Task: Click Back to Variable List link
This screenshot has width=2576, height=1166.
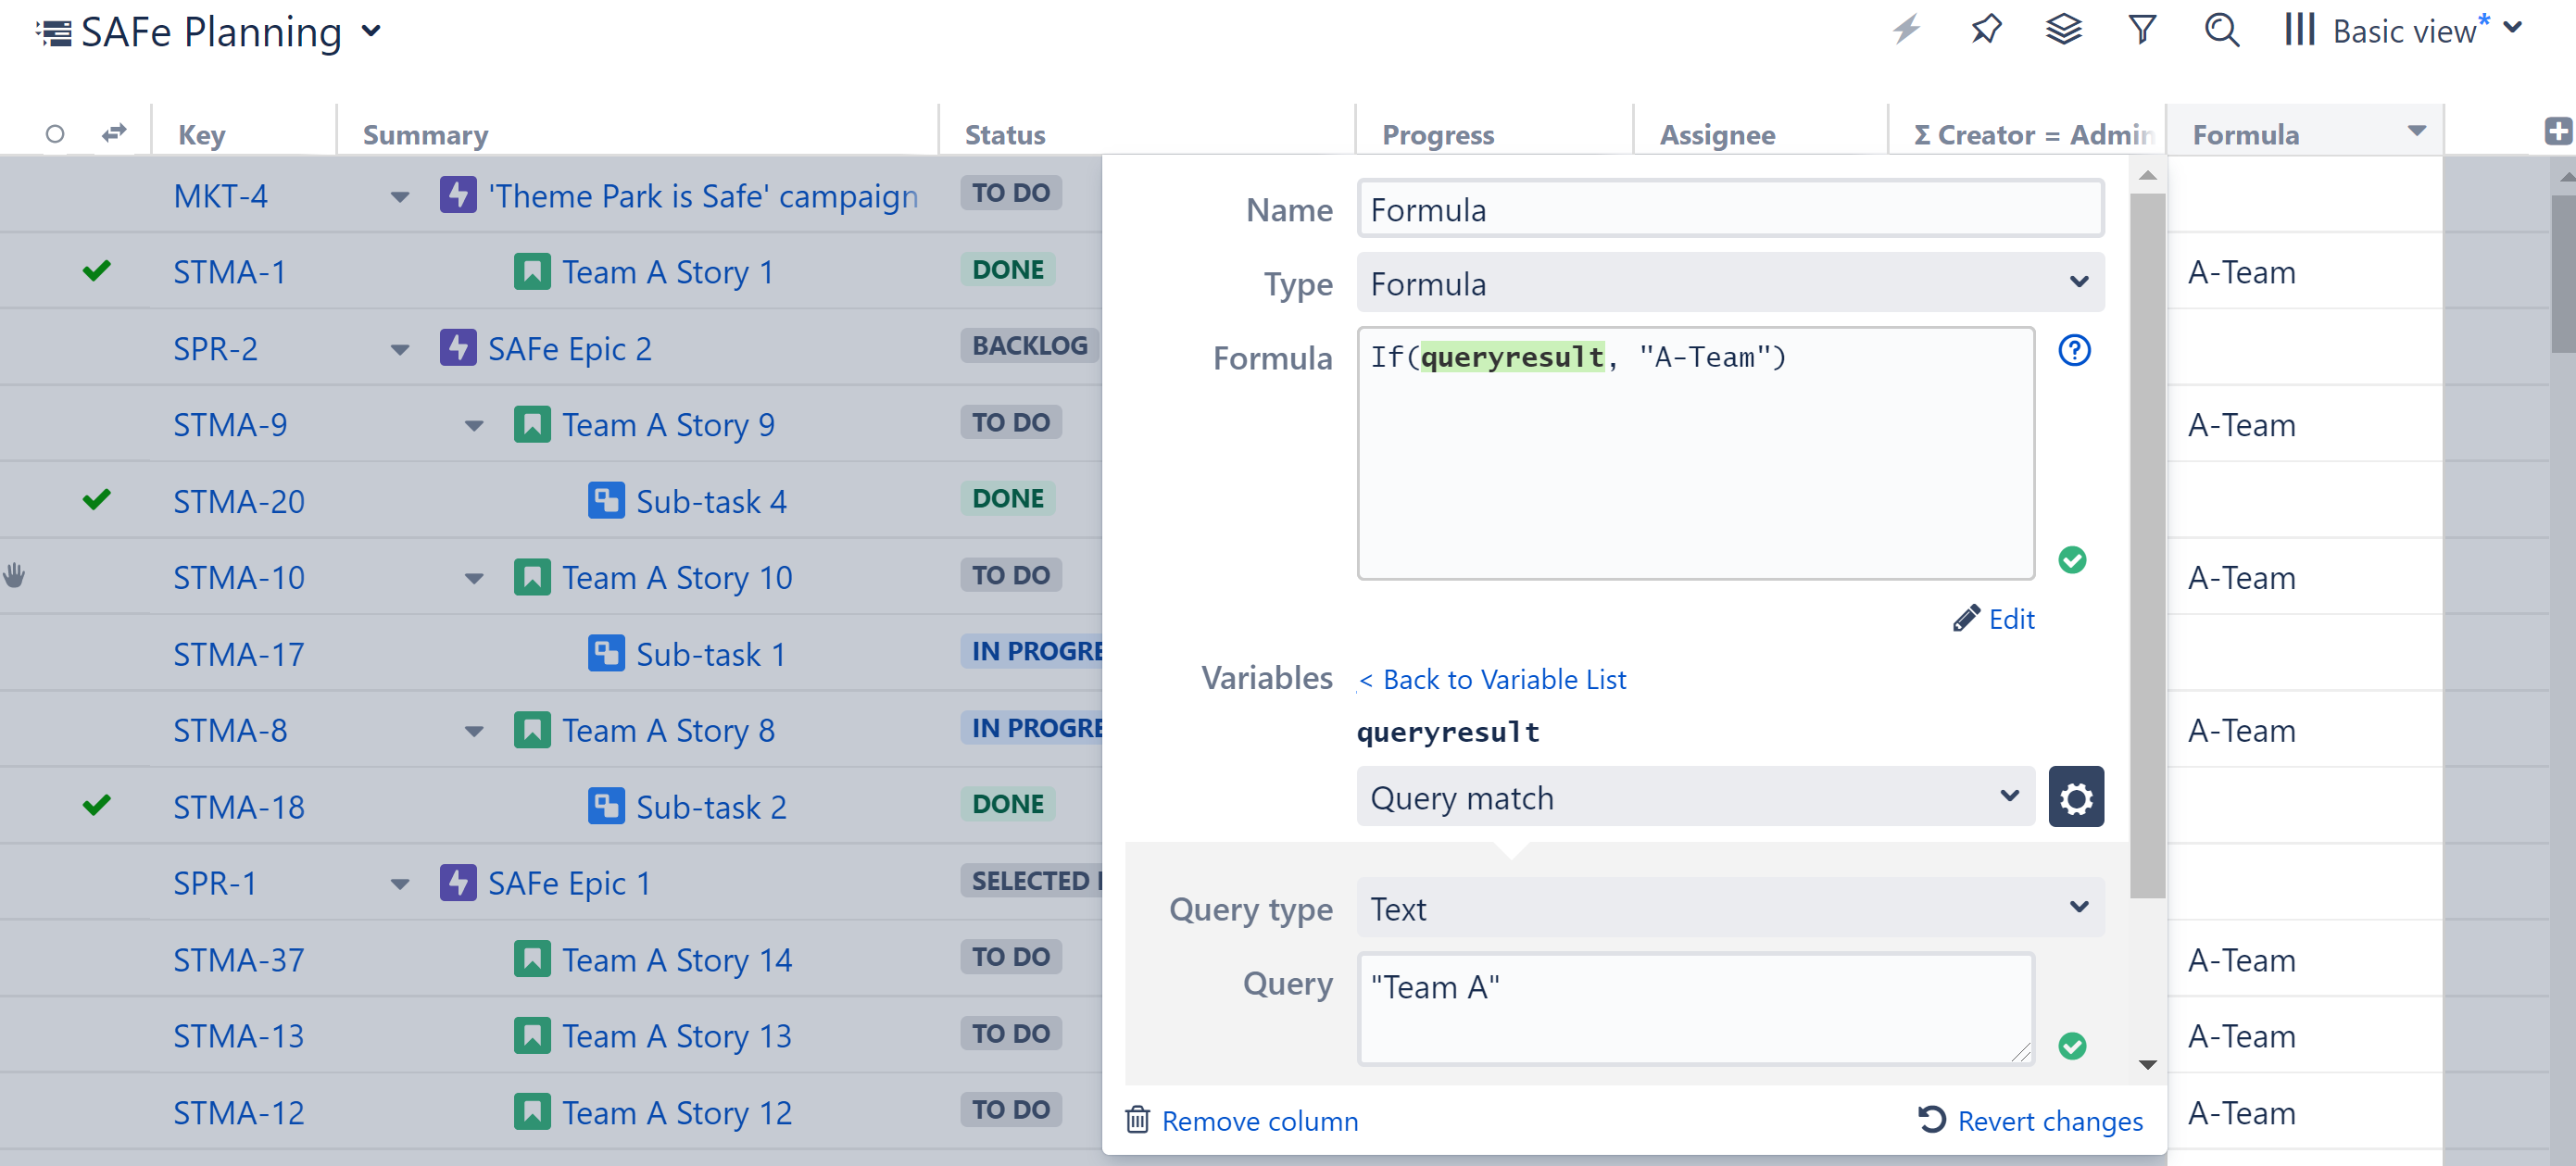Action: (x=1492, y=680)
